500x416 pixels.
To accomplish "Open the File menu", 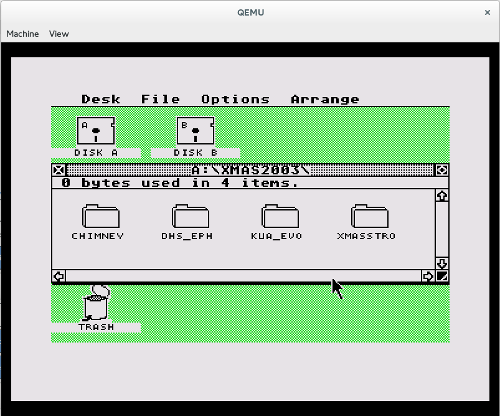I will click(x=160, y=99).
